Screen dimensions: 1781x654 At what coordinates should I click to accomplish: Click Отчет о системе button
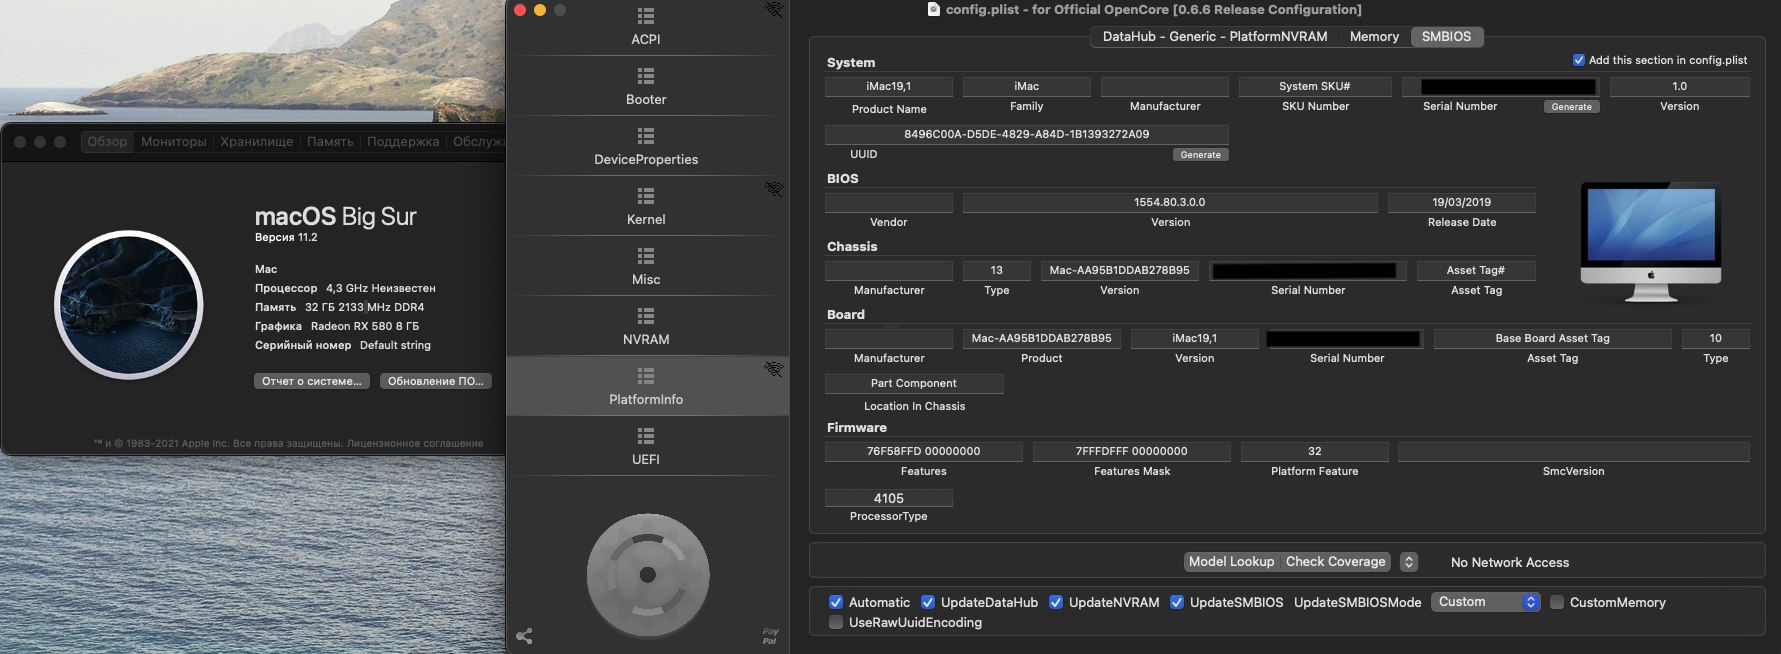pyautogui.click(x=312, y=381)
